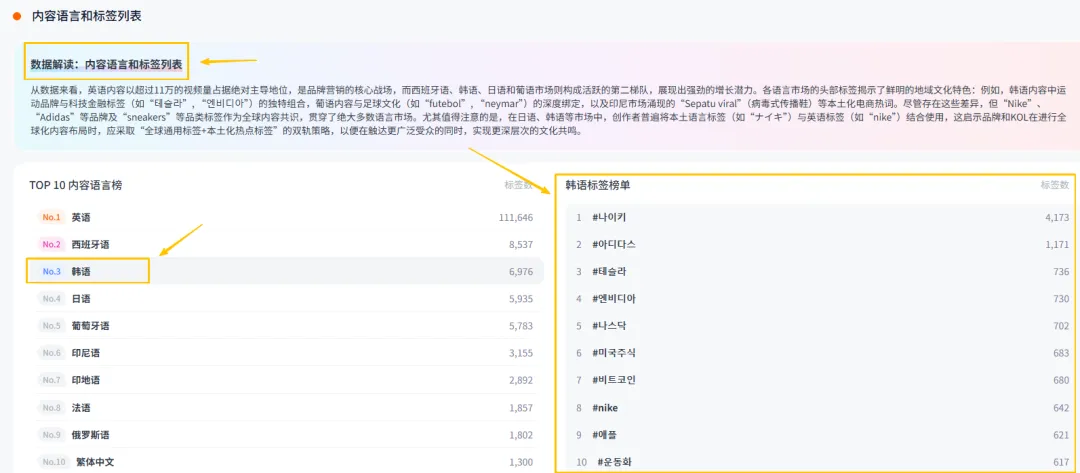Click the 4,173 tag count
This screenshot has width=1080, height=473.
tap(1057, 218)
